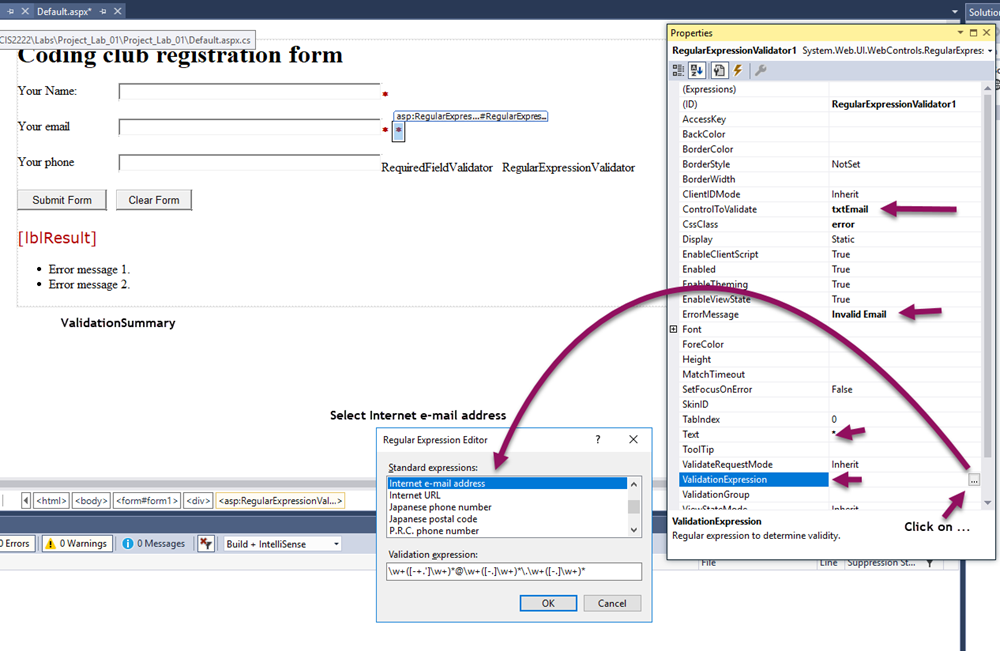The height and width of the screenshot is (651, 1000).
Task: Open the Solution Explorer tab
Action: click(982, 12)
